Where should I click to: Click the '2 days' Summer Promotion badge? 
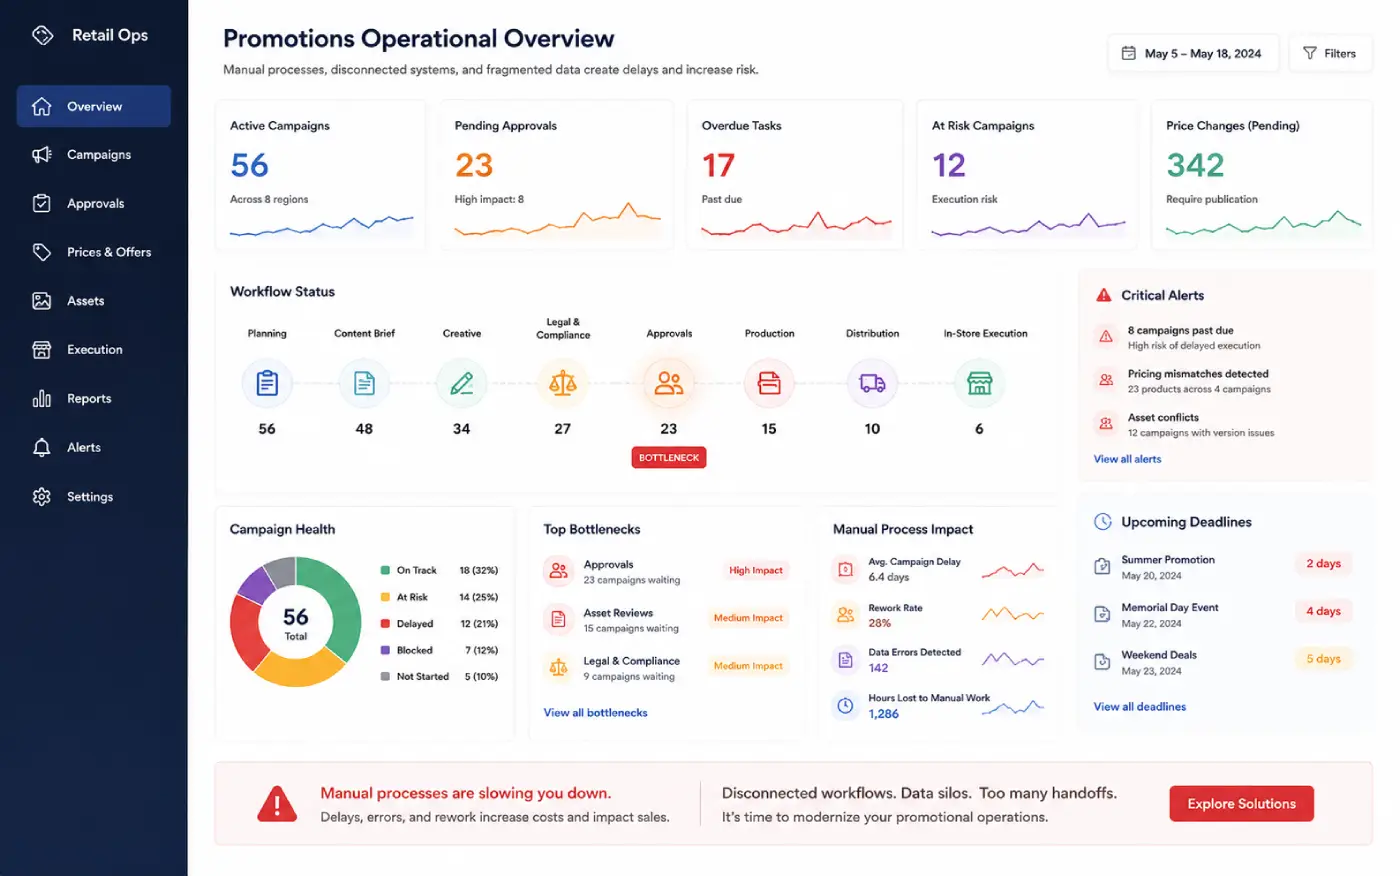tap(1323, 564)
